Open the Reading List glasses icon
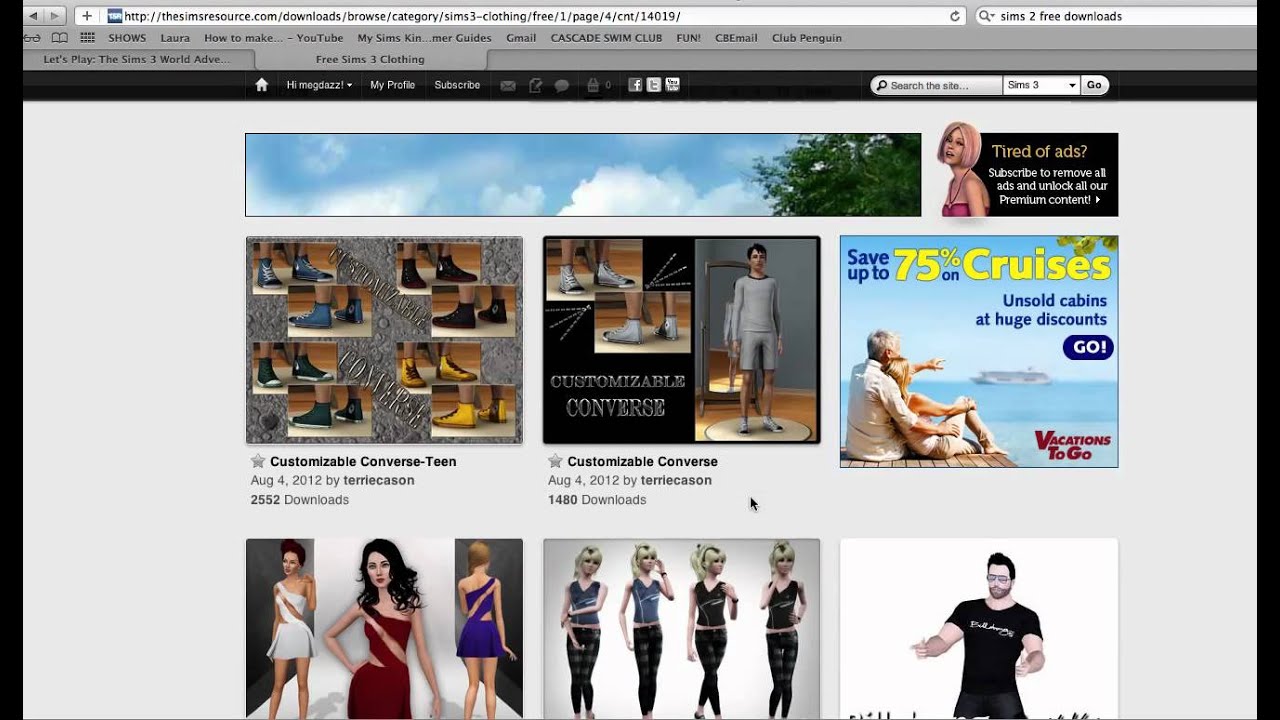The width and height of the screenshot is (1280, 720). tap(32, 38)
